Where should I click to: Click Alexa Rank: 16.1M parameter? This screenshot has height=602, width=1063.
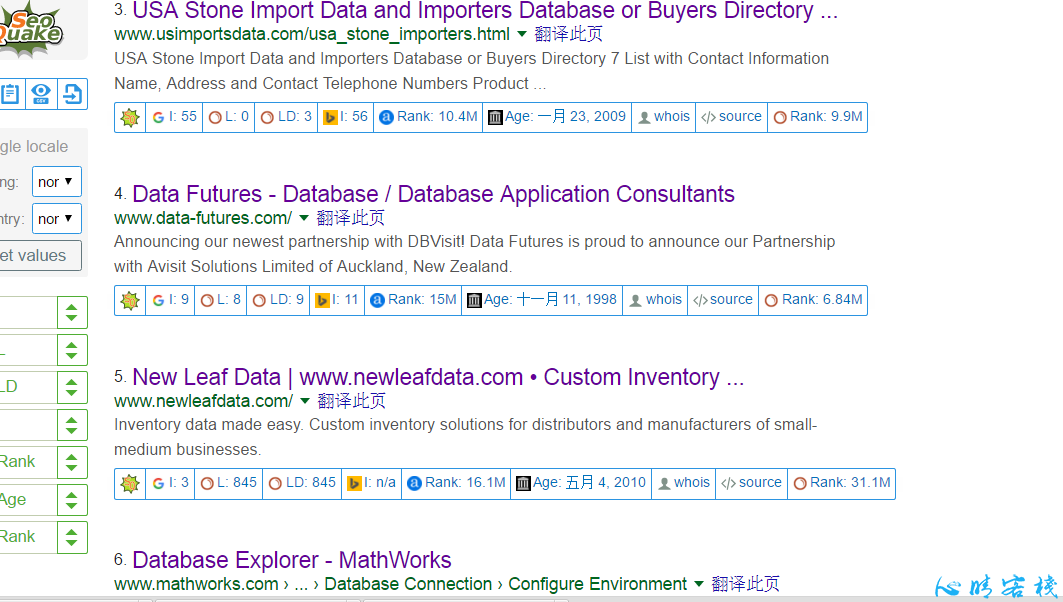tap(456, 483)
